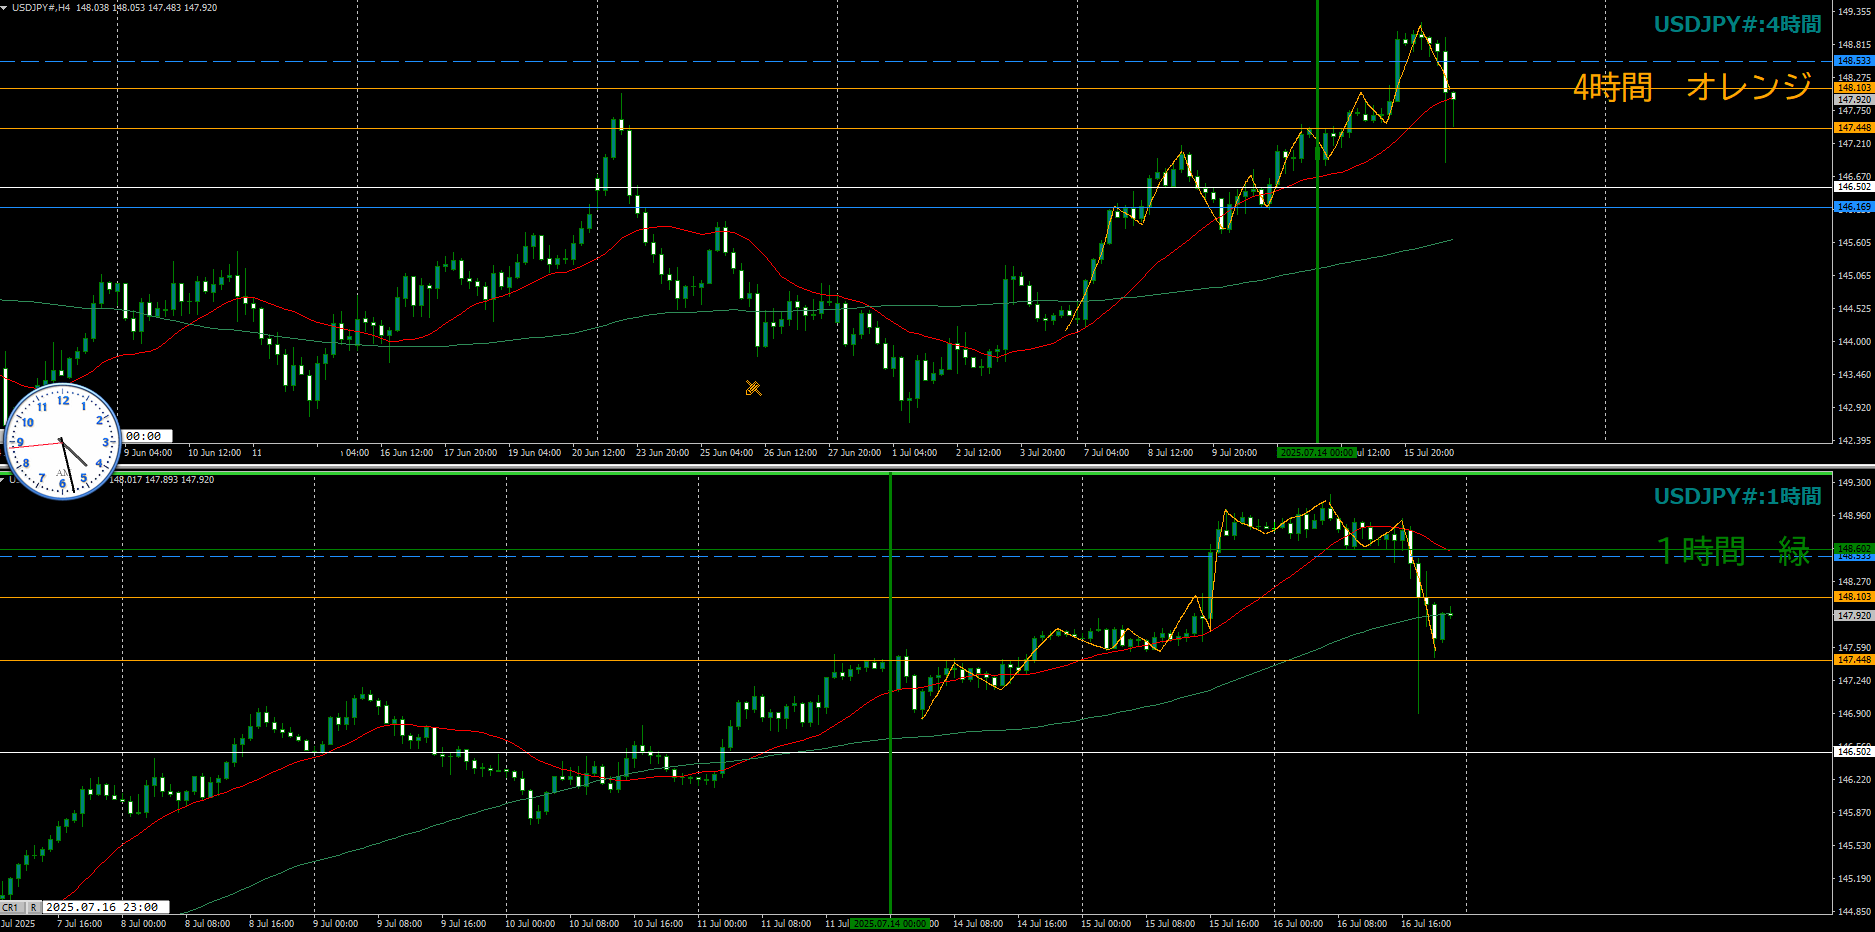Image resolution: width=1875 pixels, height=932 pixels.
Task: Open the H4 chart menu arrow beside USDJPY#,H4
Action: [4, 8]
